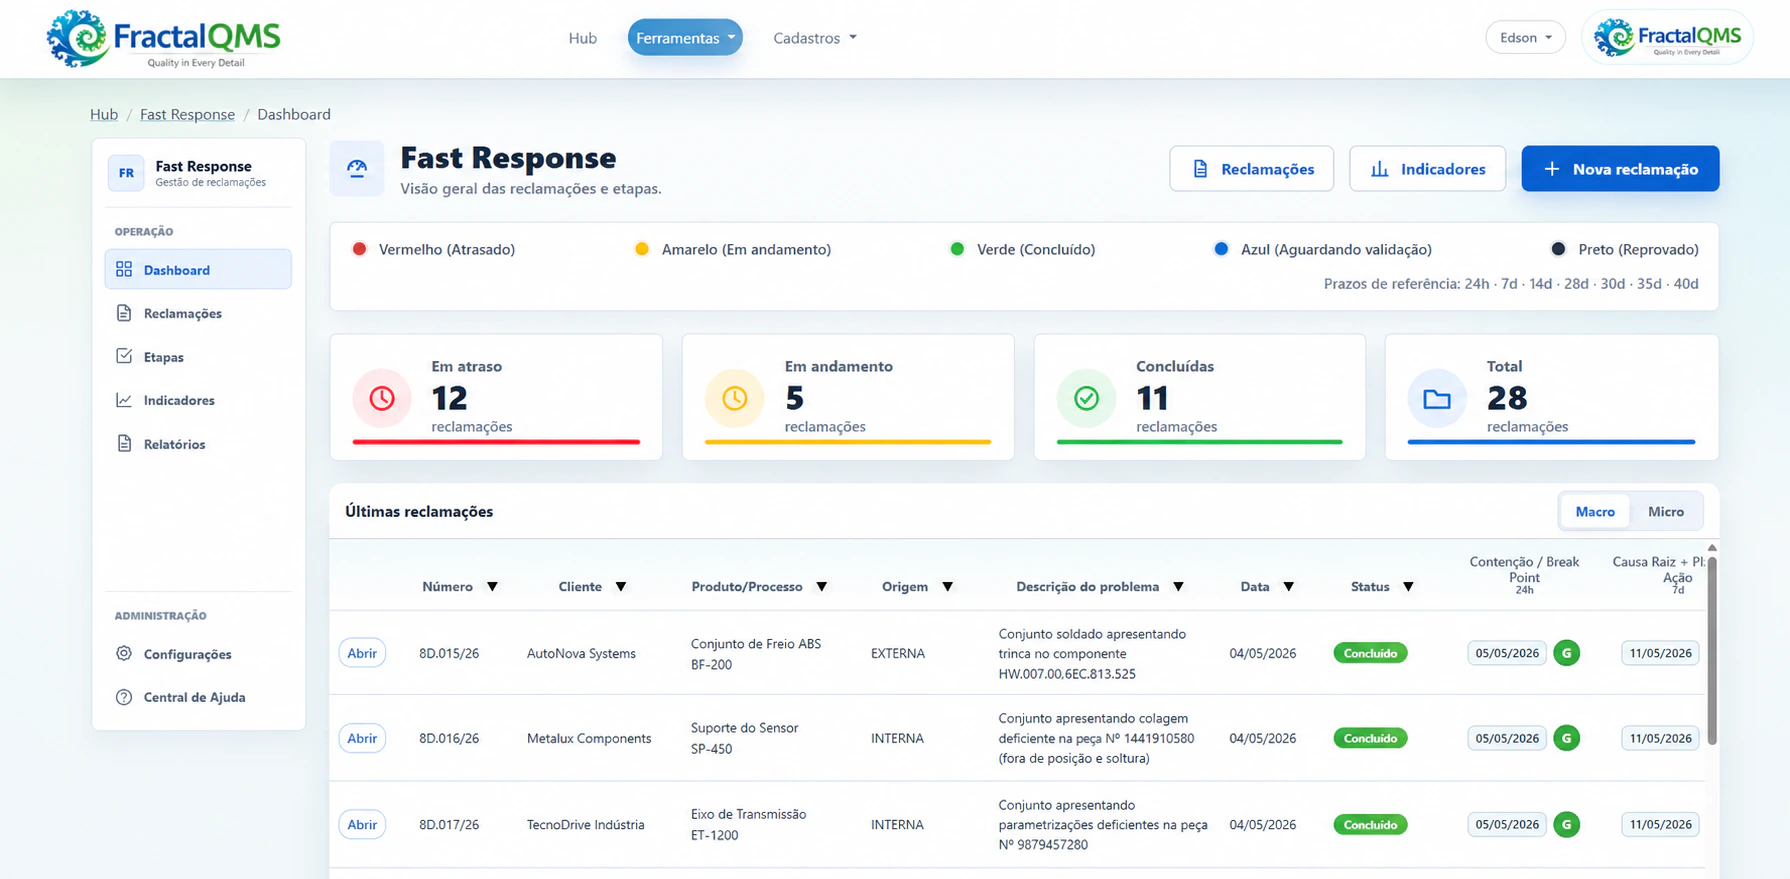
Task: Select Reclamações in the sidebar
Action: 198,313
